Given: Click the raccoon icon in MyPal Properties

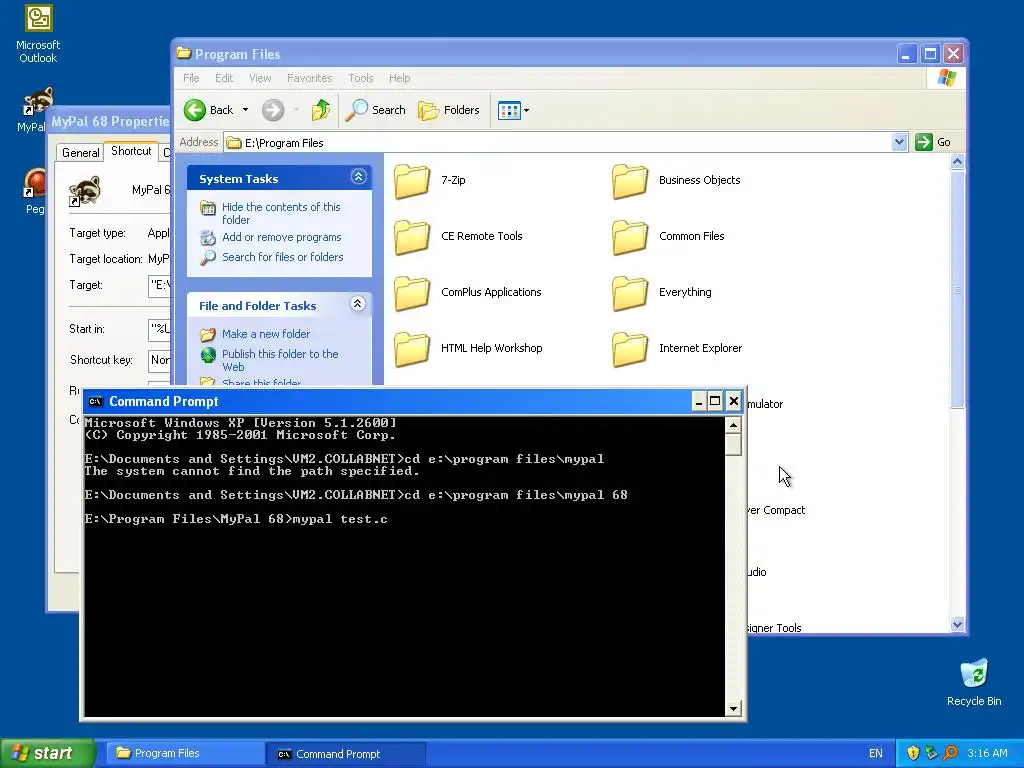Looking at the screenshot, I should pos(85,191).
